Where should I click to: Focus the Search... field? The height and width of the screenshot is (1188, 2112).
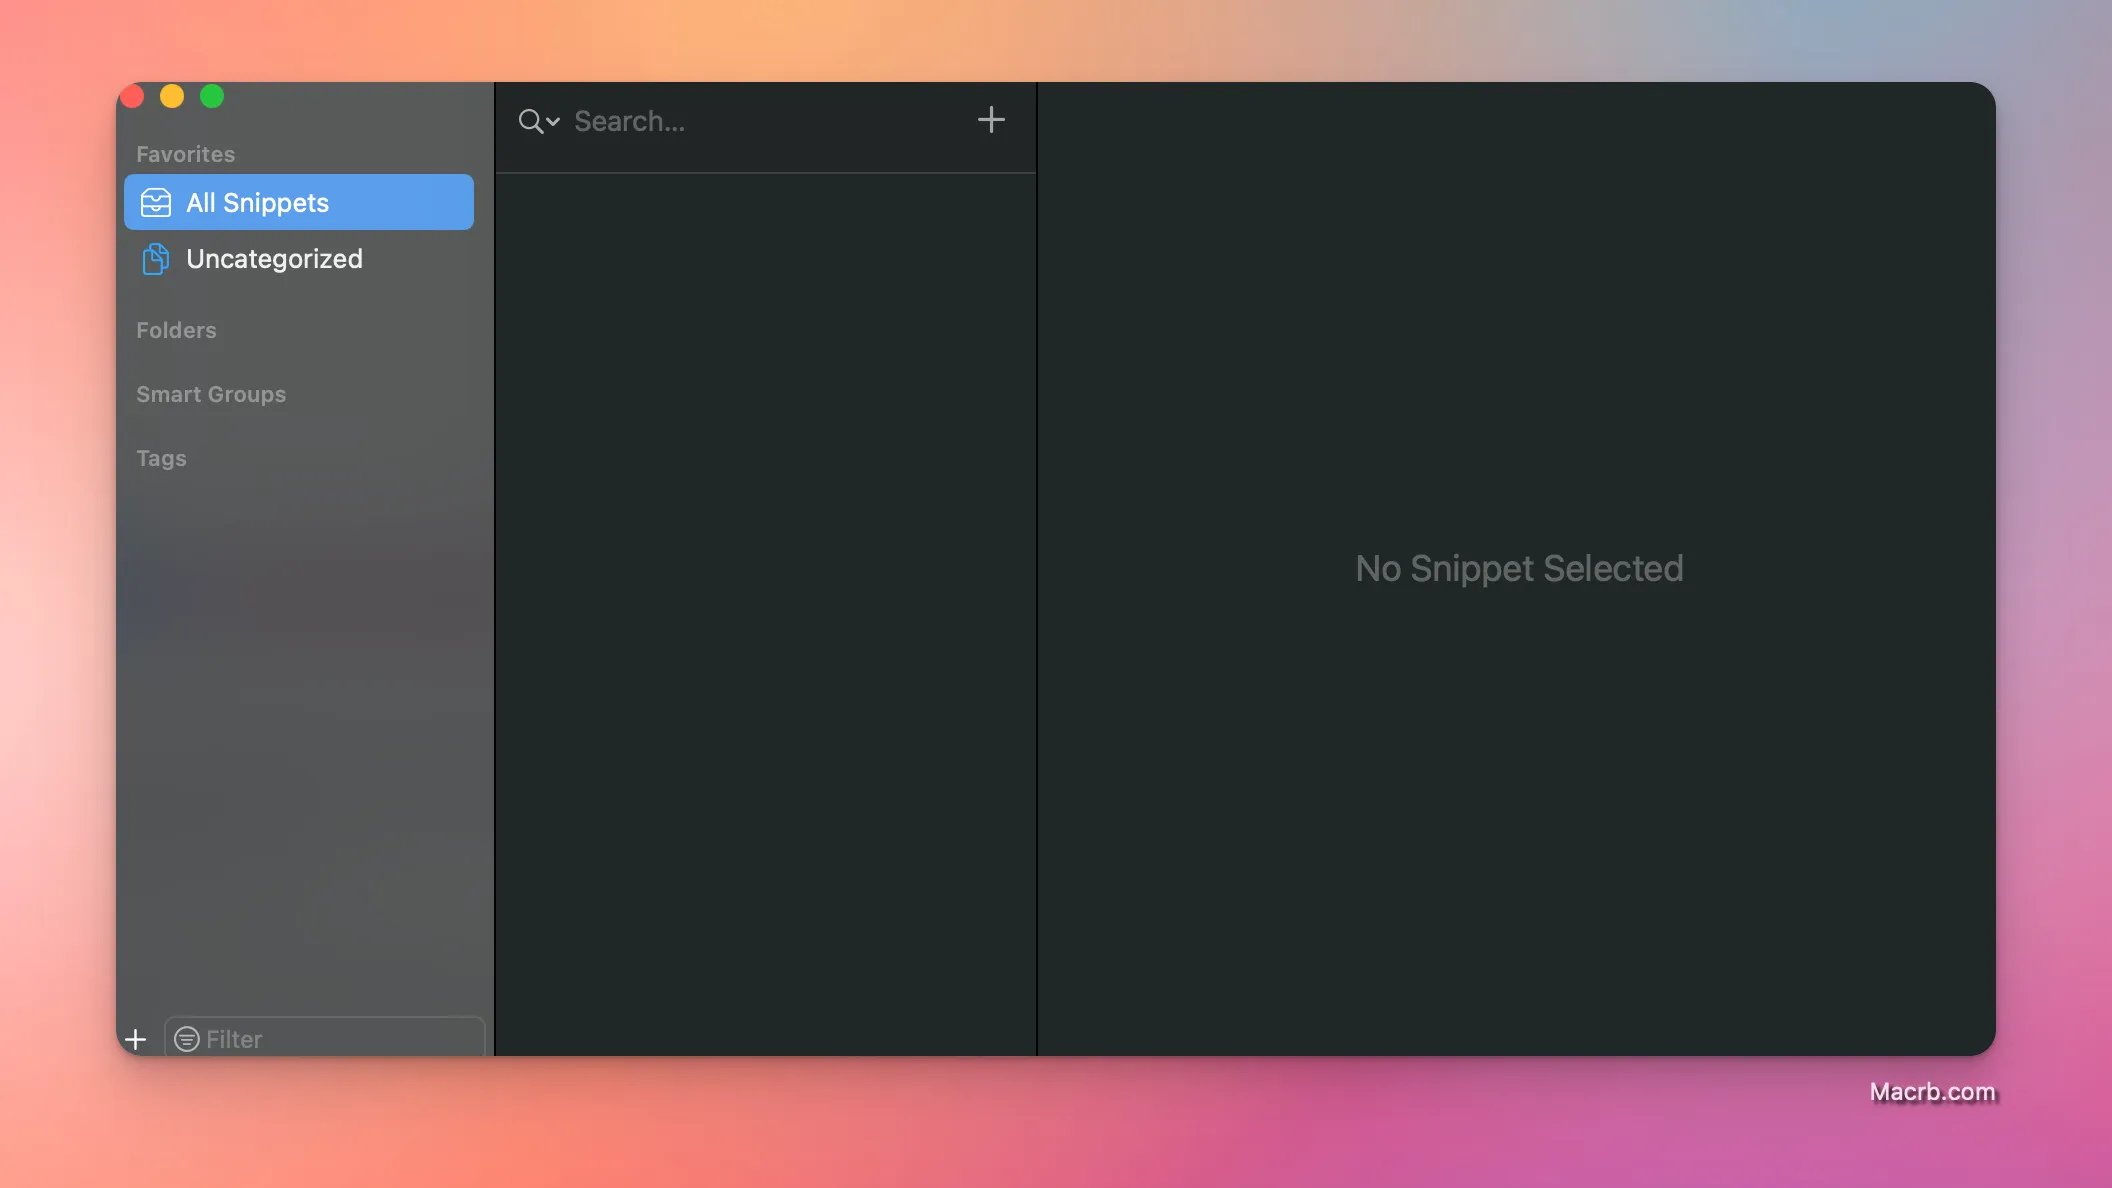[765, 122]
